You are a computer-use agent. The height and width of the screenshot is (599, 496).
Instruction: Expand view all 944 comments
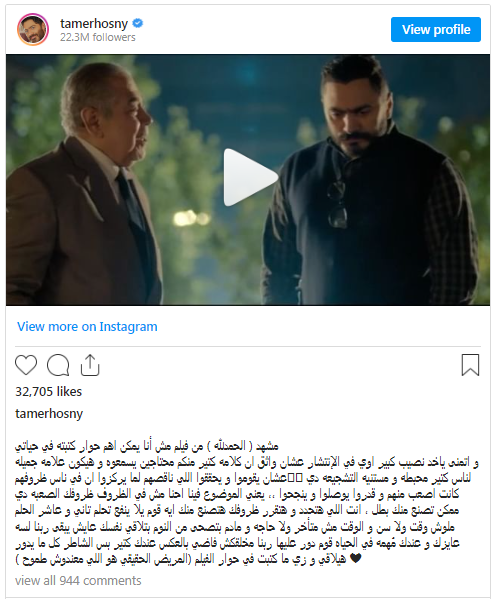pos(78,581)
